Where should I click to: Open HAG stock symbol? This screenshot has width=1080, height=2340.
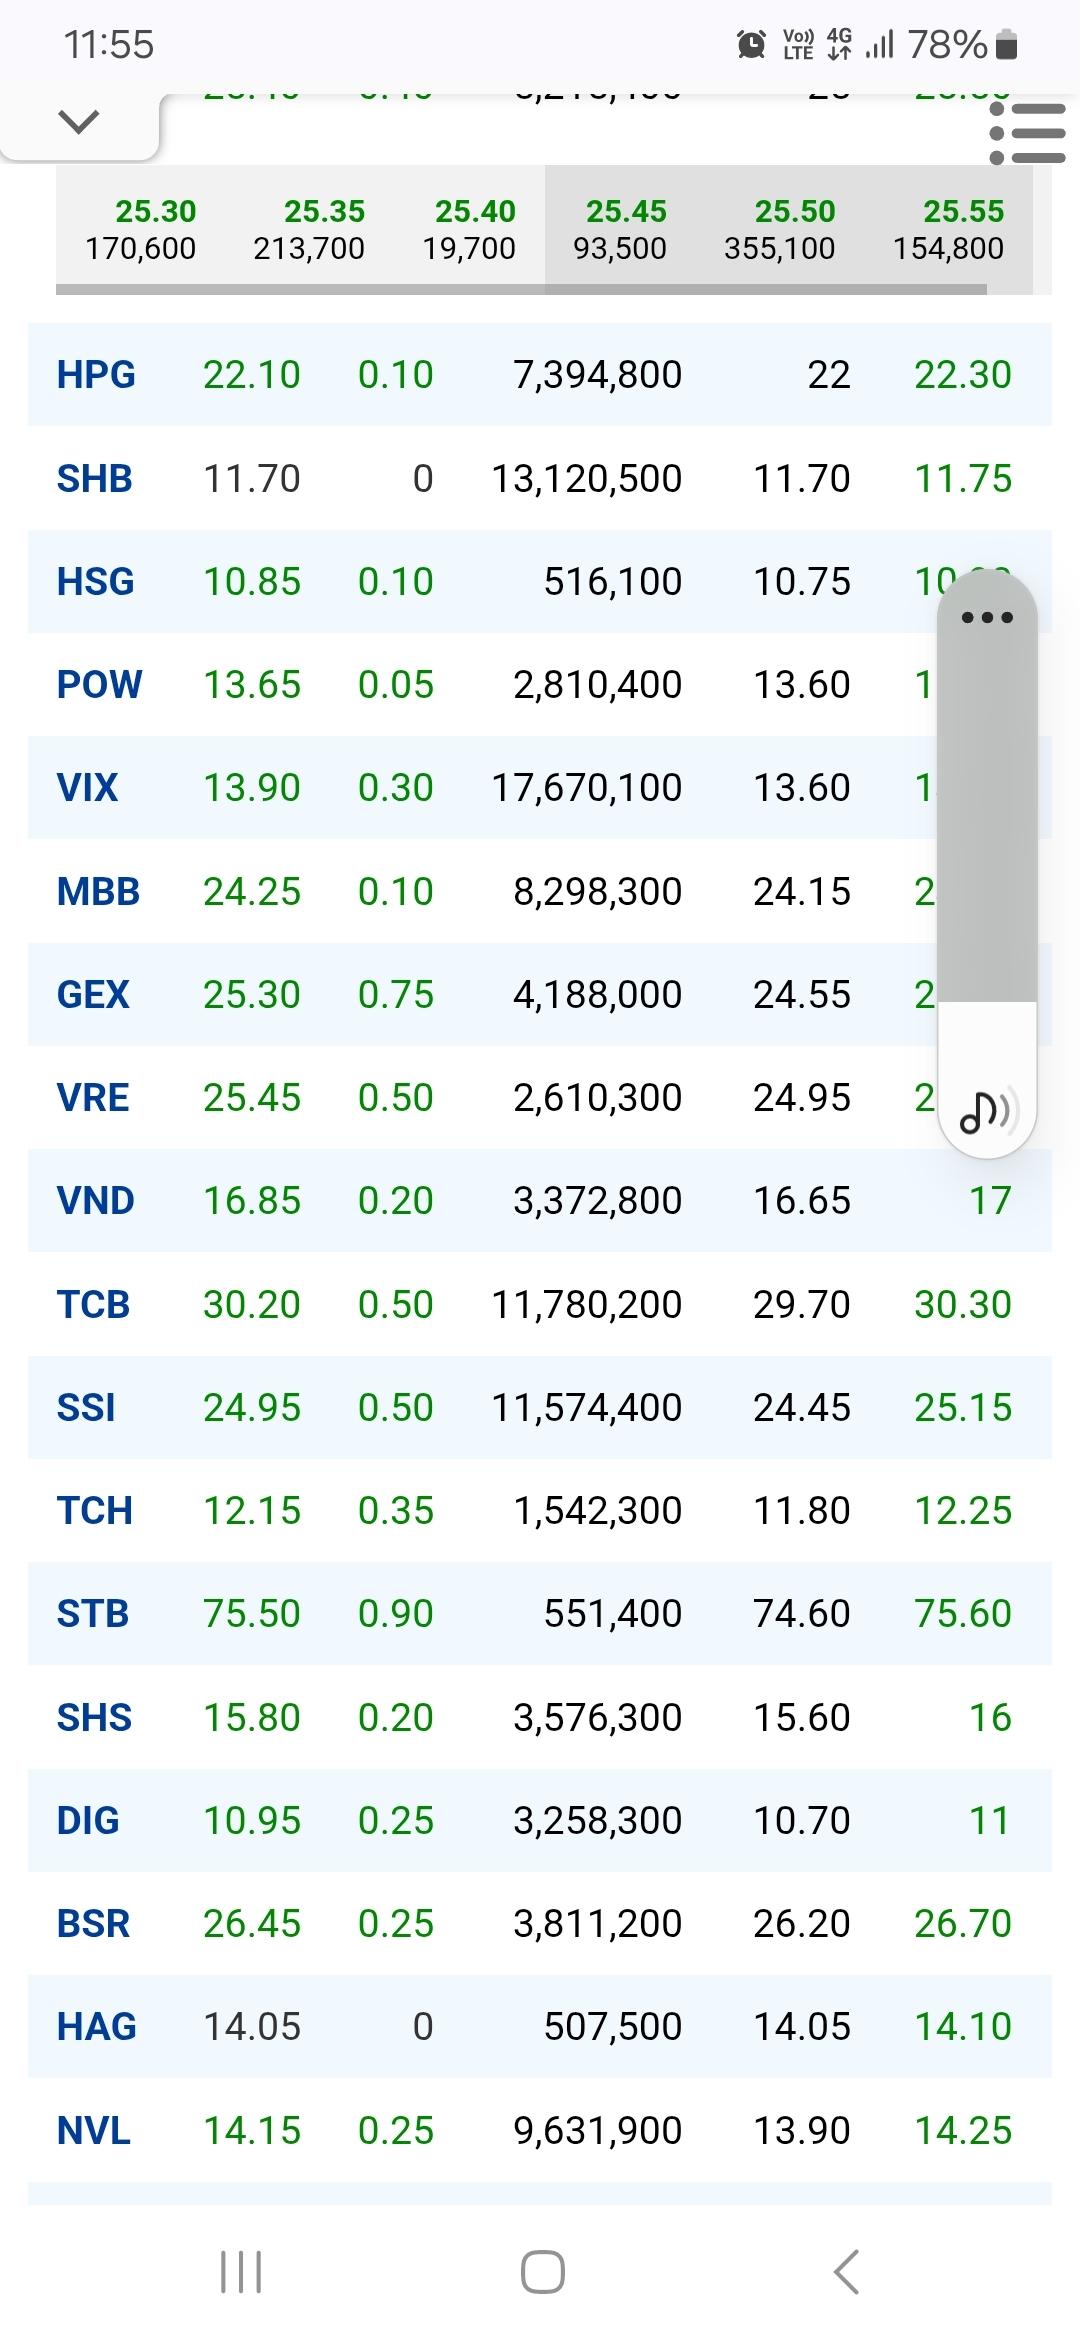96,2027
